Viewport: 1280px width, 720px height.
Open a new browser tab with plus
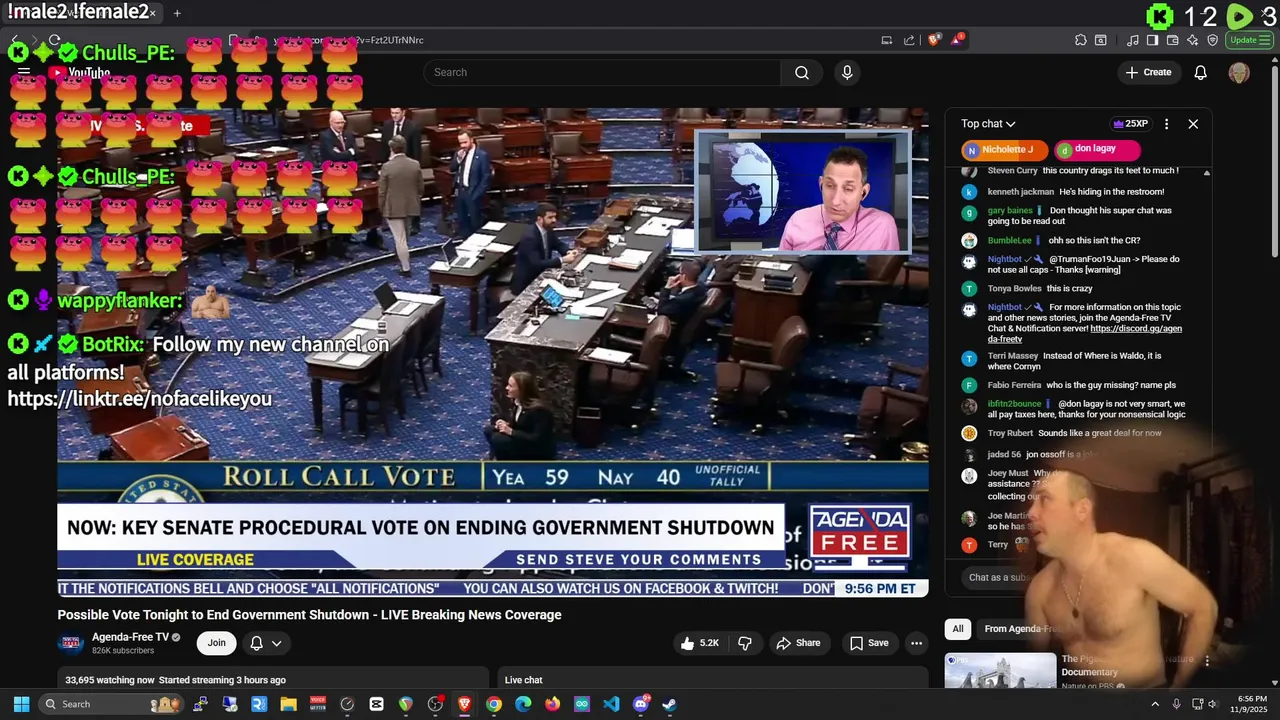tap(177, 13)
